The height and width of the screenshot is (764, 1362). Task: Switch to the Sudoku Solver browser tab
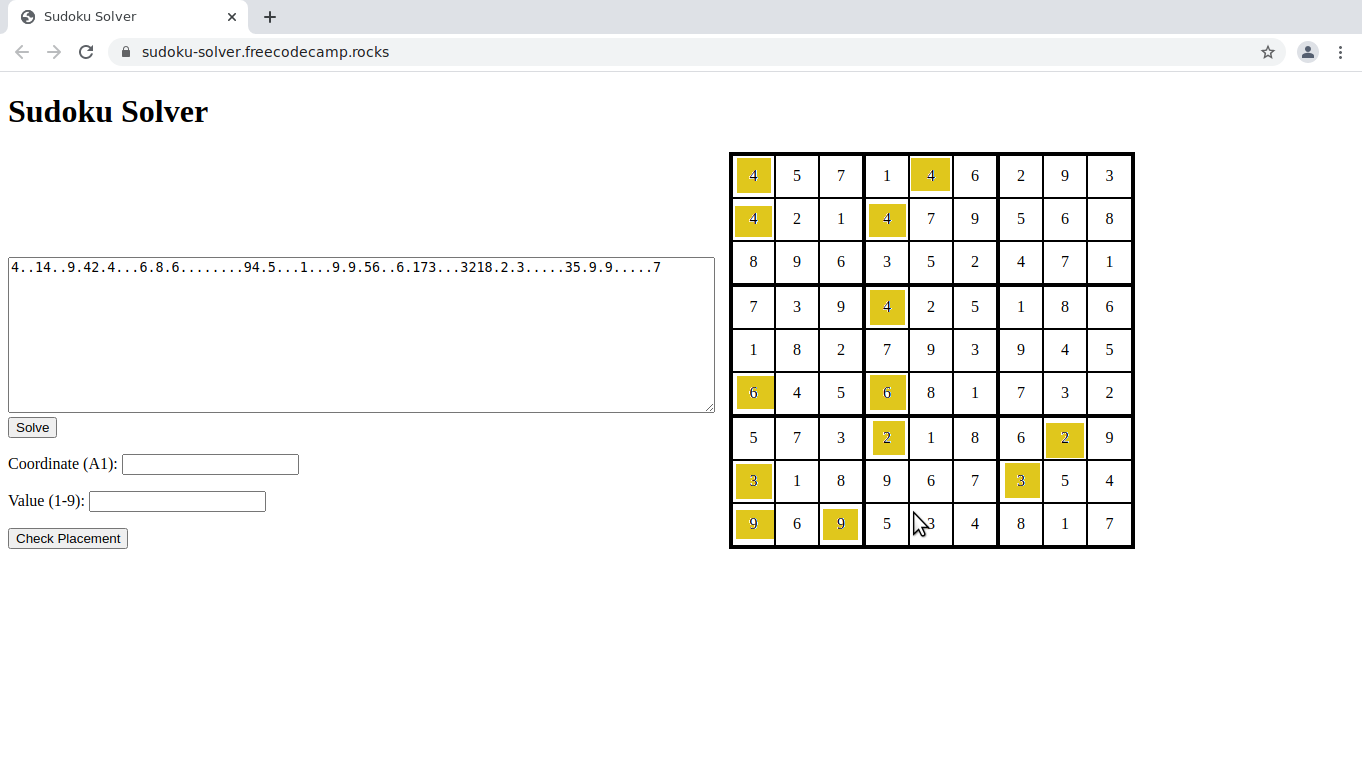tap(120, 16)
